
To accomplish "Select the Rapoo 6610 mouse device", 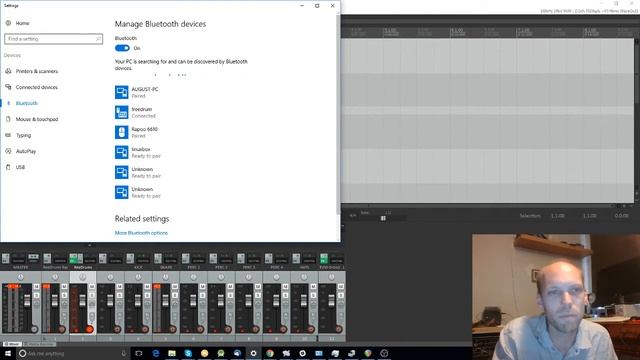I will click(x=137, y=132).
